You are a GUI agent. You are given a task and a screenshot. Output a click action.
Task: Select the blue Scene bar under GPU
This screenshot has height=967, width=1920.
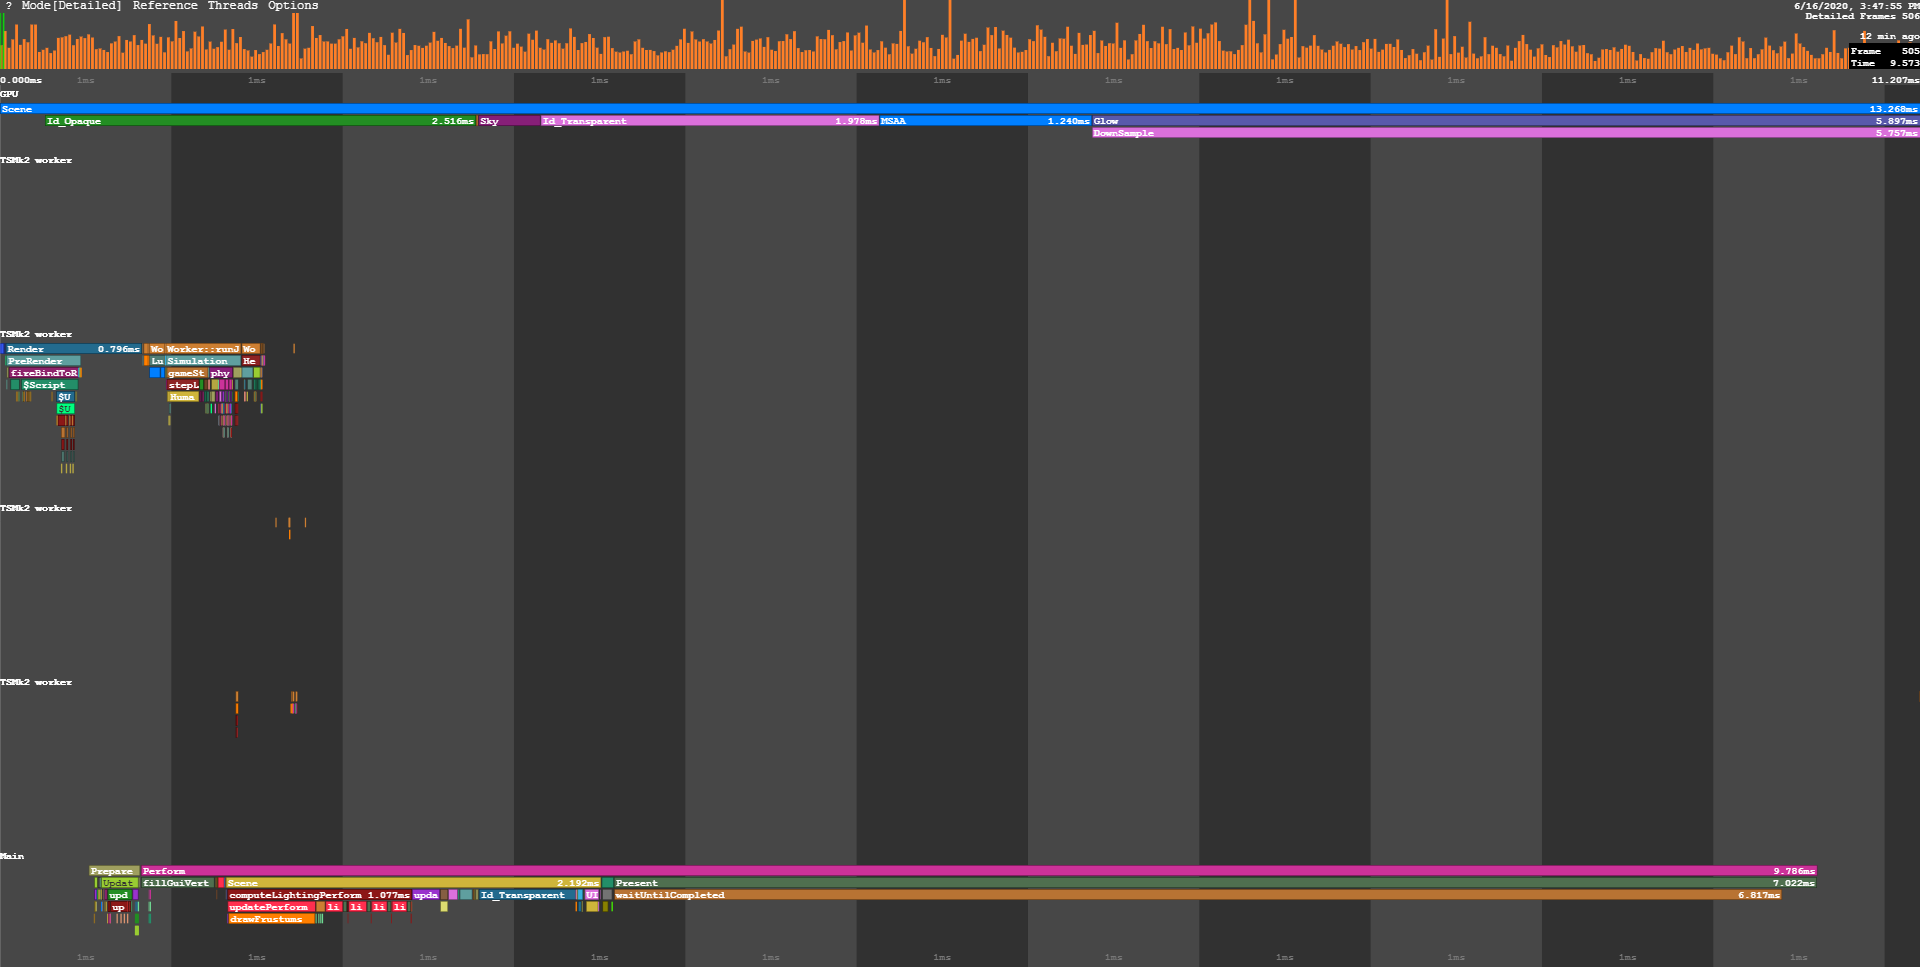960,109
